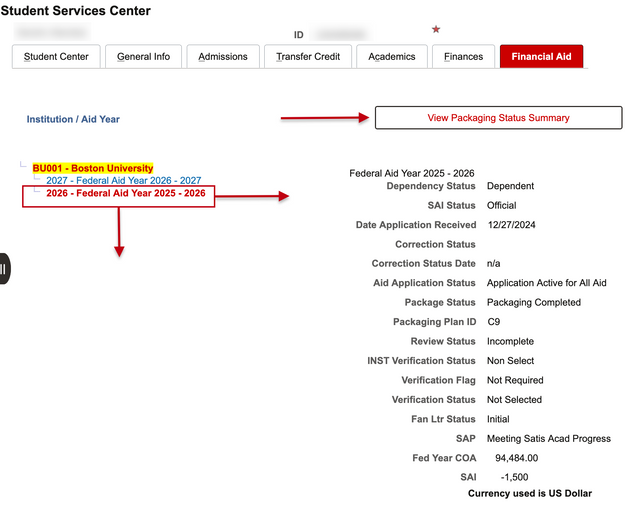Click the red star icon beside the ID
The height and width of the screenshot is (506, 636).
[x=436, y=29]
